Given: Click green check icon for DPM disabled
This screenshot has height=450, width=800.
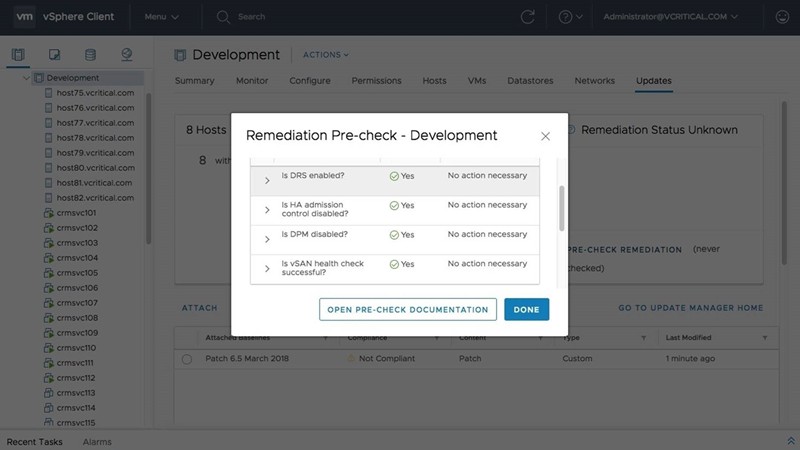Looking at the screenshot, I should (394, 235).
